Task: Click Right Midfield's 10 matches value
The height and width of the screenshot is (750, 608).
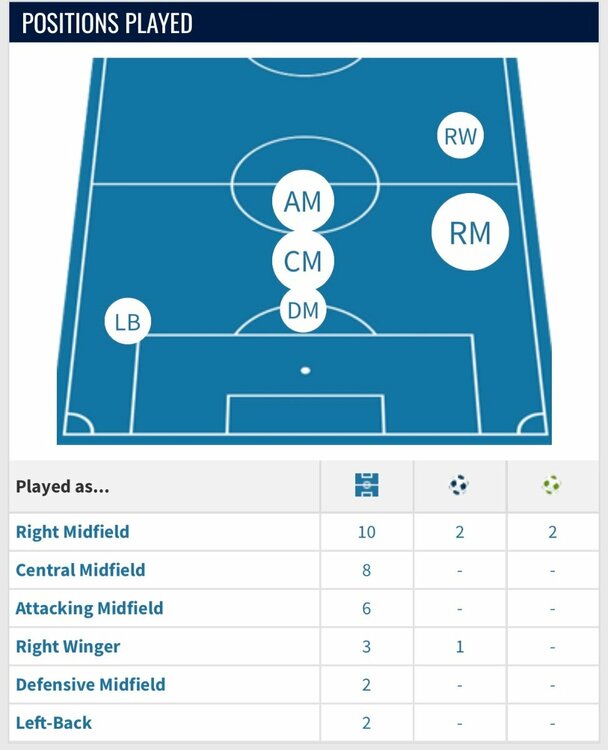Action: pyautogui.click(x=366, y=532)
